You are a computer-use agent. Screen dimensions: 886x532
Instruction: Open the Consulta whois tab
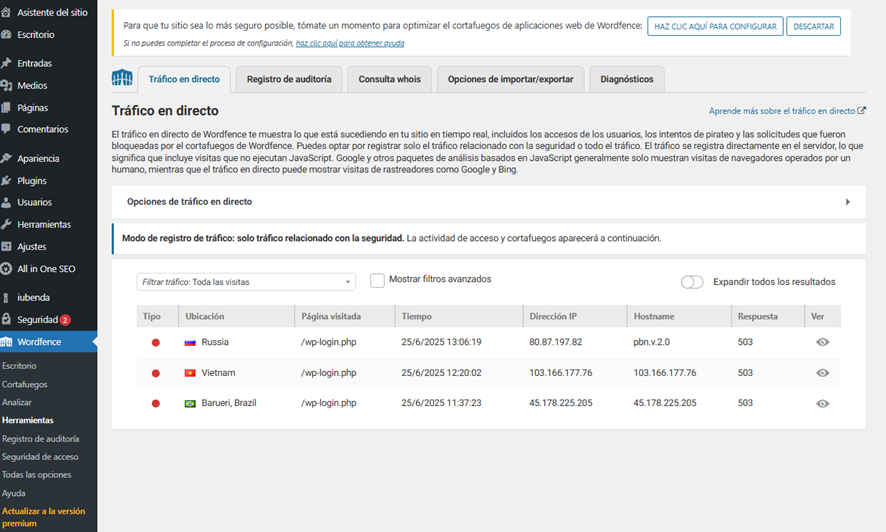point(389,79)
